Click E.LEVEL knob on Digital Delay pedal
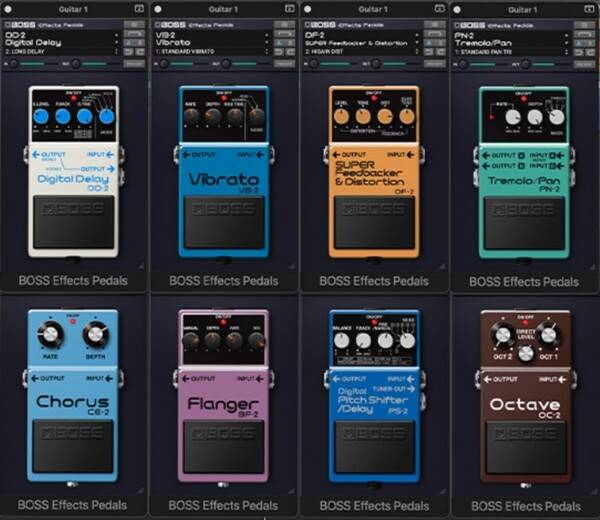600x520 pixels. point(41,116)
